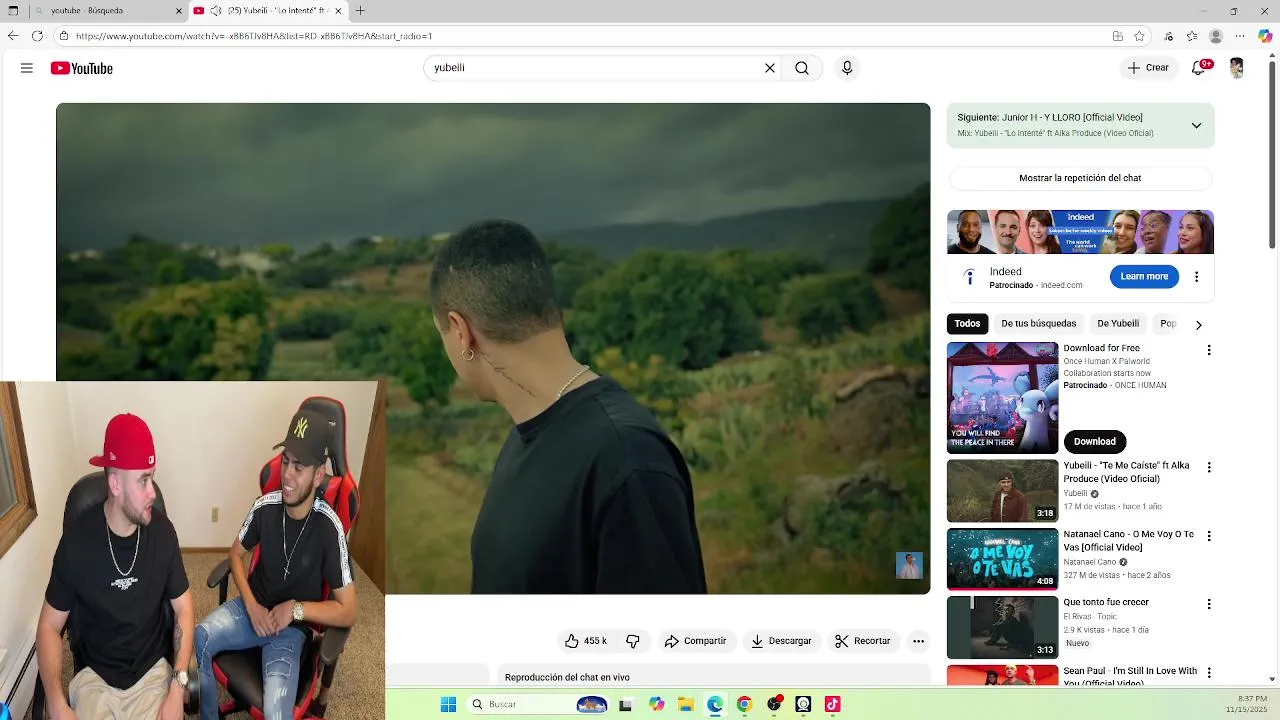The height and width of the screenshot is (720, 1280).
Task: Show chat replay with Mostrar la repetición del chat
Action: (1080, 178)
